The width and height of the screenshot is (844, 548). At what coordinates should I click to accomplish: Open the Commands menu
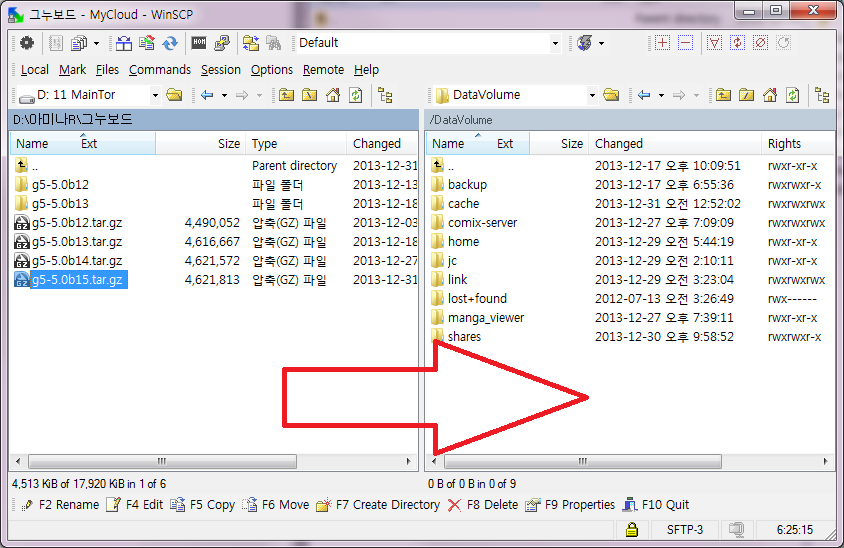pos(159,70)
